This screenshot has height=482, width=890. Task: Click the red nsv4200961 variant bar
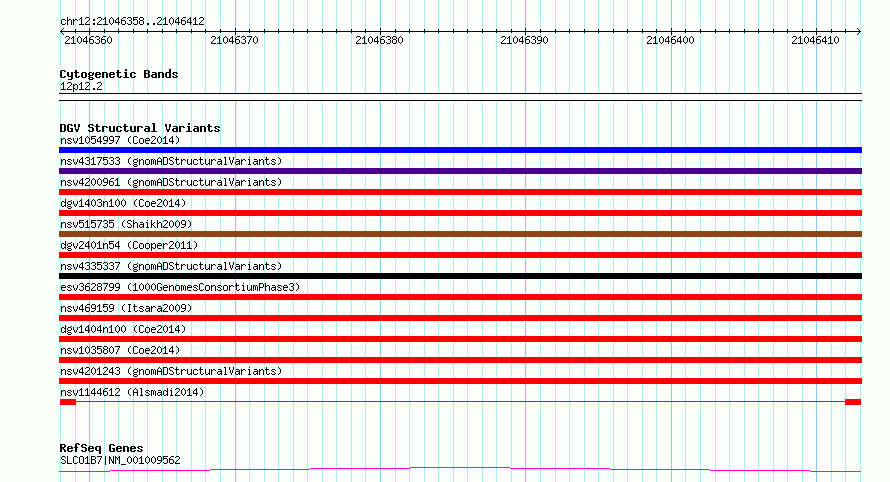(460, 192)
